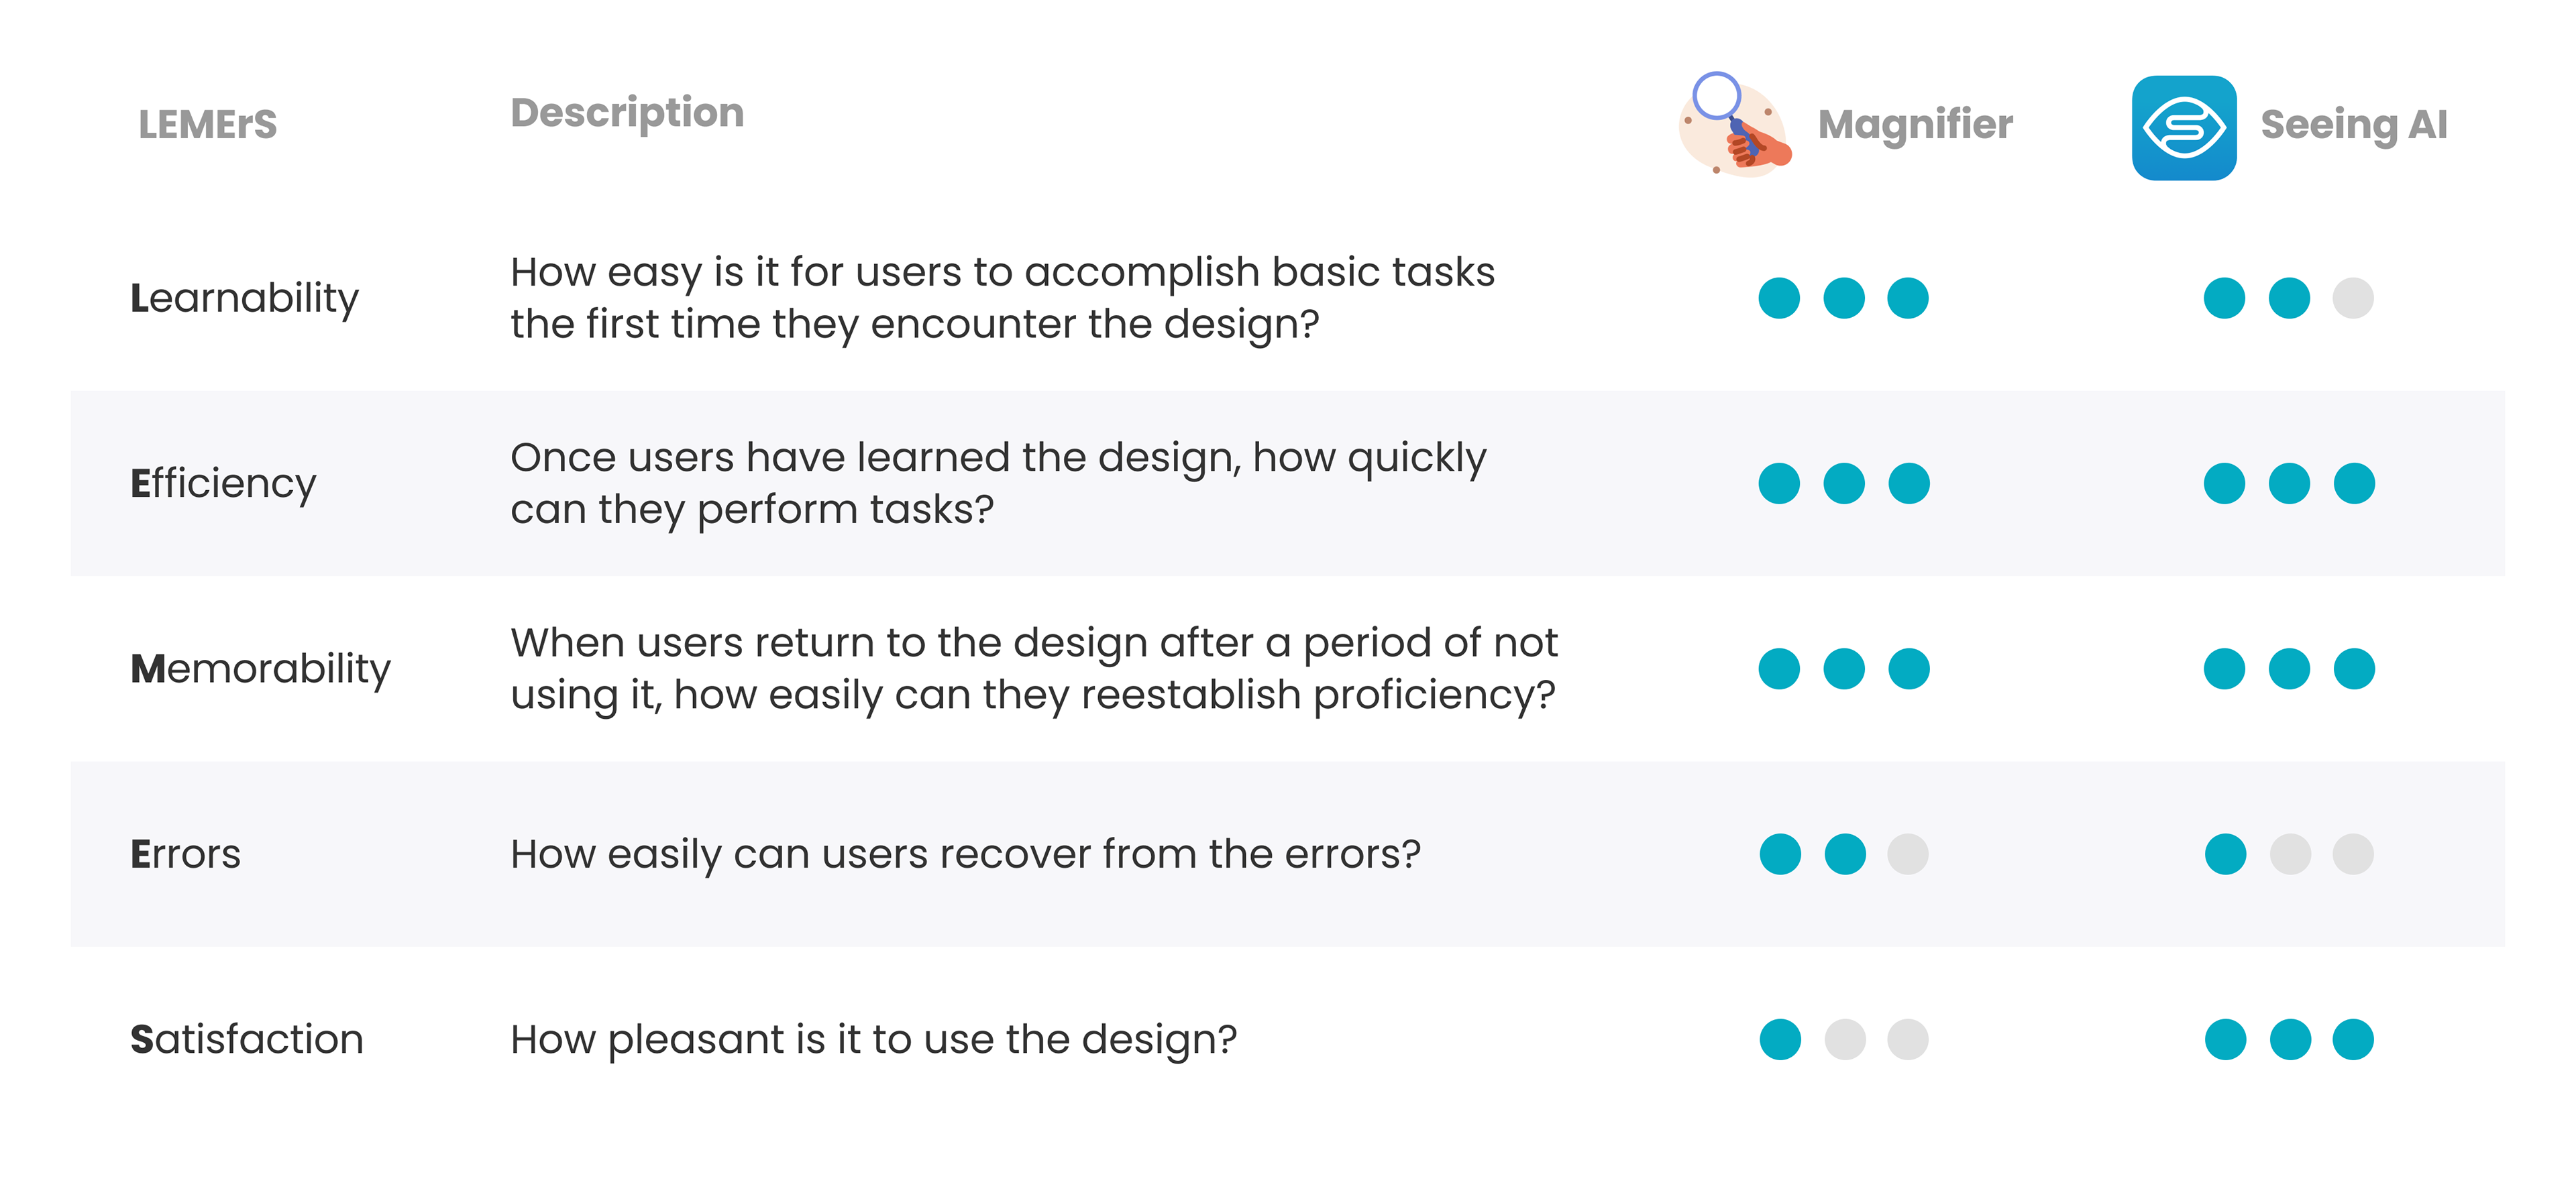Click the last gray dot in Magnifier Satisfaction
The height and width of the screenshot is (1203, 2576).
coord(1908,1039)
